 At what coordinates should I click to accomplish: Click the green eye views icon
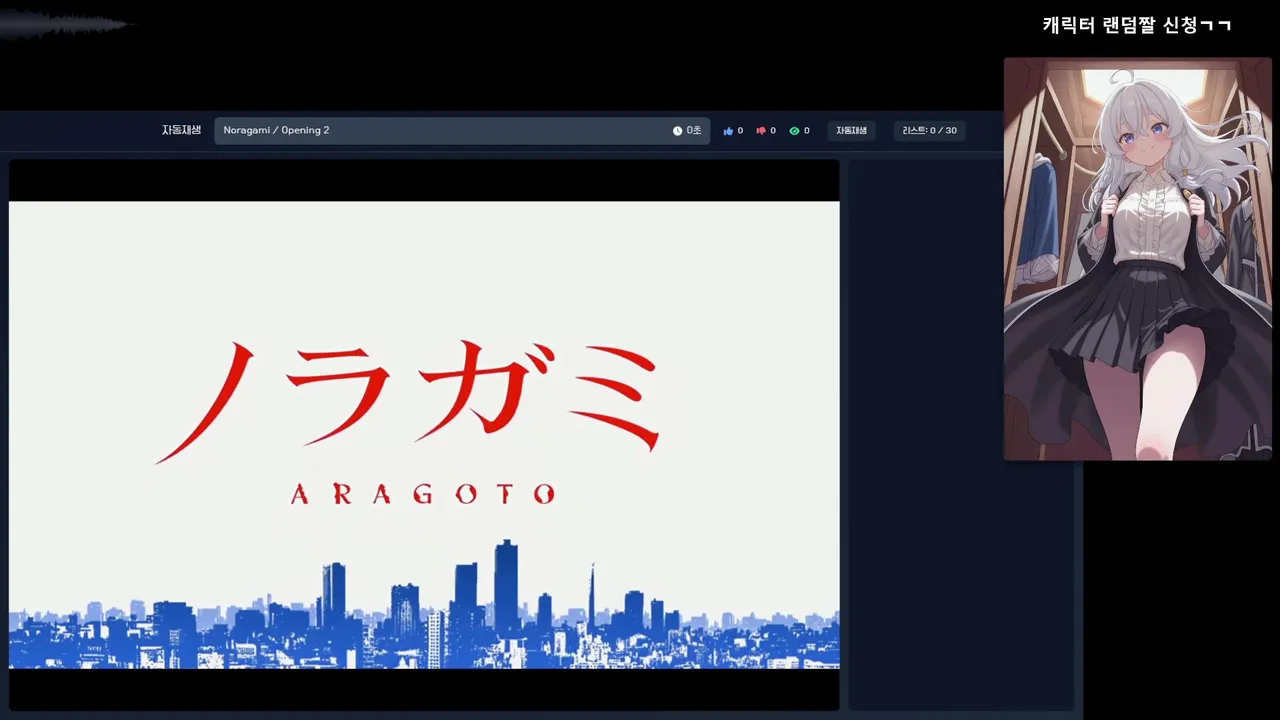pyautogui.click(x=794, y=131)
